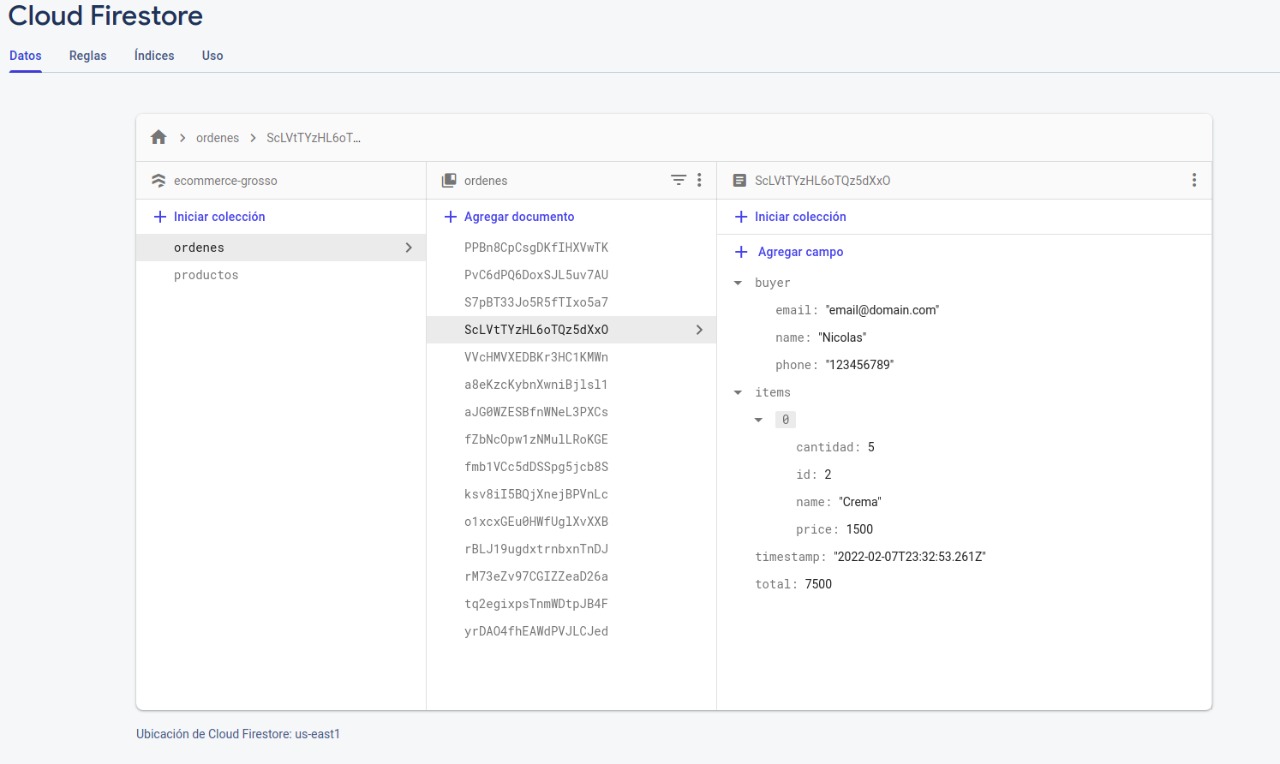Open the document ScLVtTYzHL6oTQz5dXxO three-dot menu
This screenshot has width=1280, height=764.
1194,180
